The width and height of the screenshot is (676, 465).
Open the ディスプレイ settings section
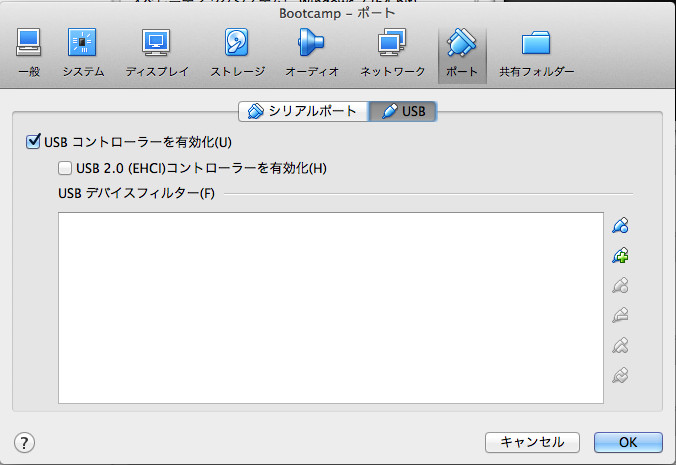pyautogui.click(x=157, y=53)
